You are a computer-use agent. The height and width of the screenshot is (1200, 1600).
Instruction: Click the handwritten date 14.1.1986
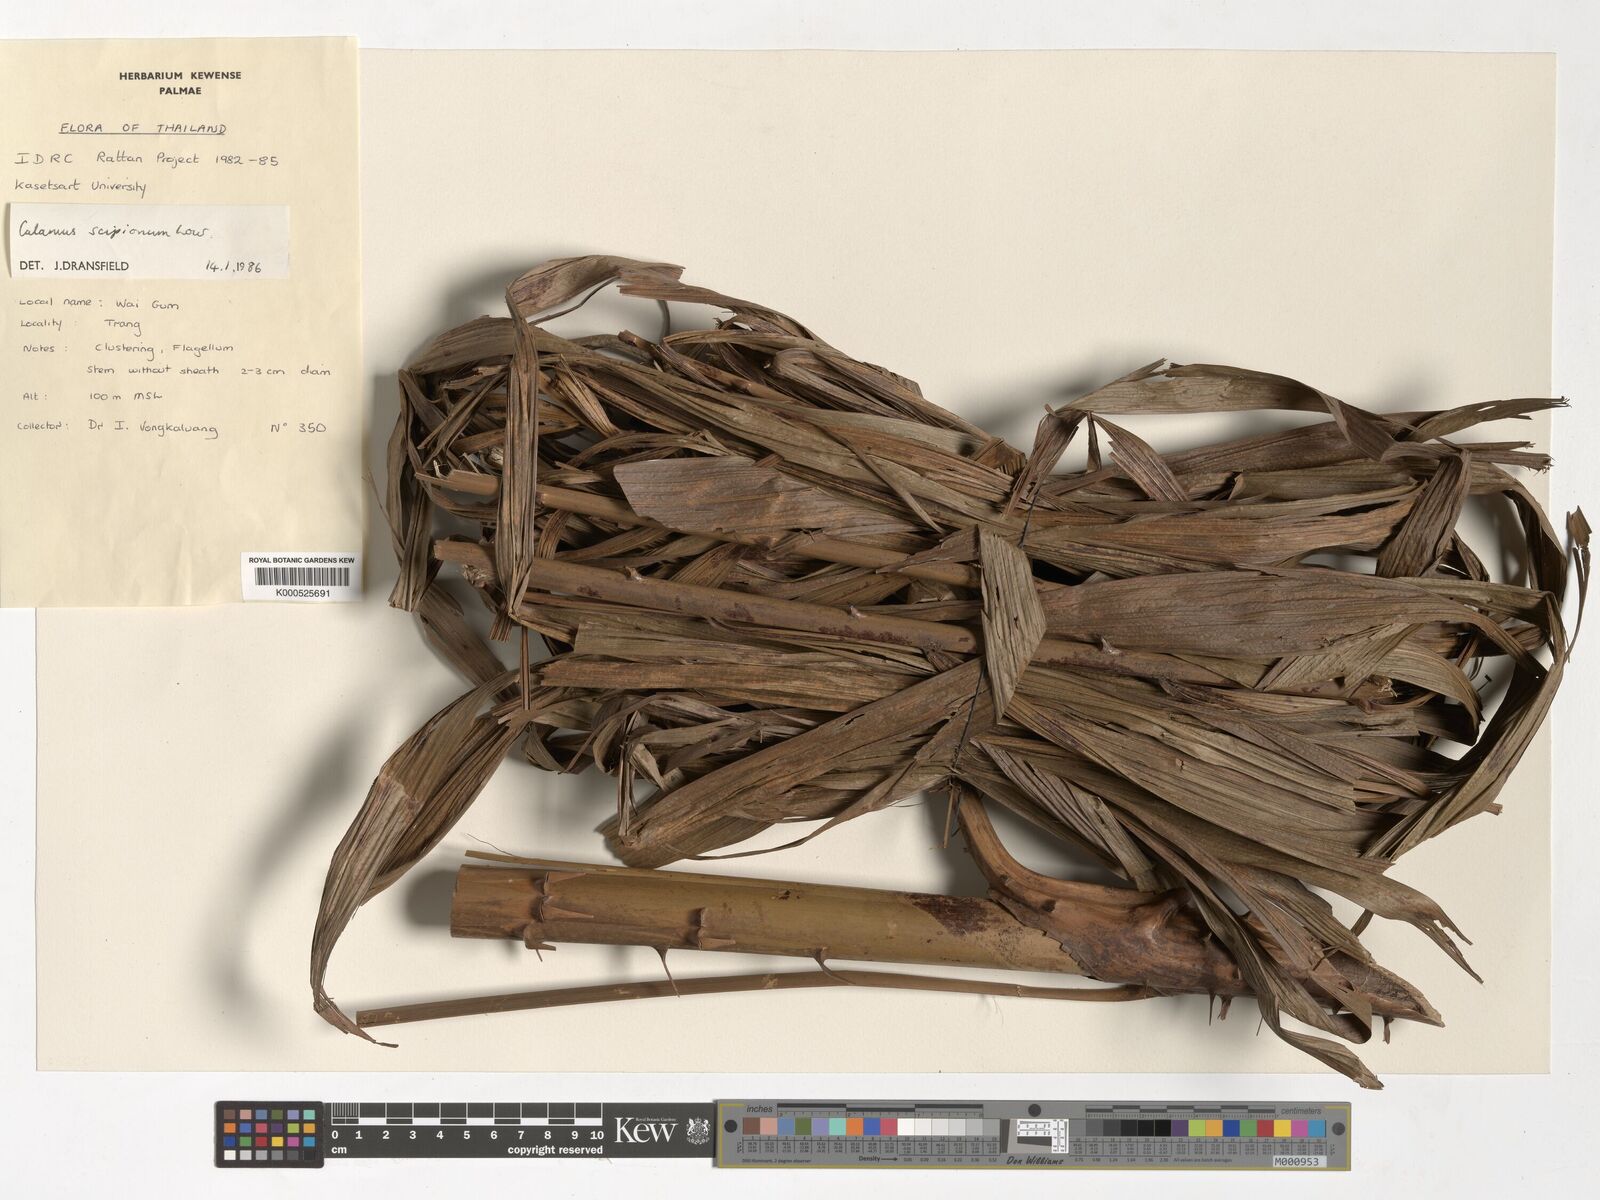pyautogui.click(x=233, y=267)
